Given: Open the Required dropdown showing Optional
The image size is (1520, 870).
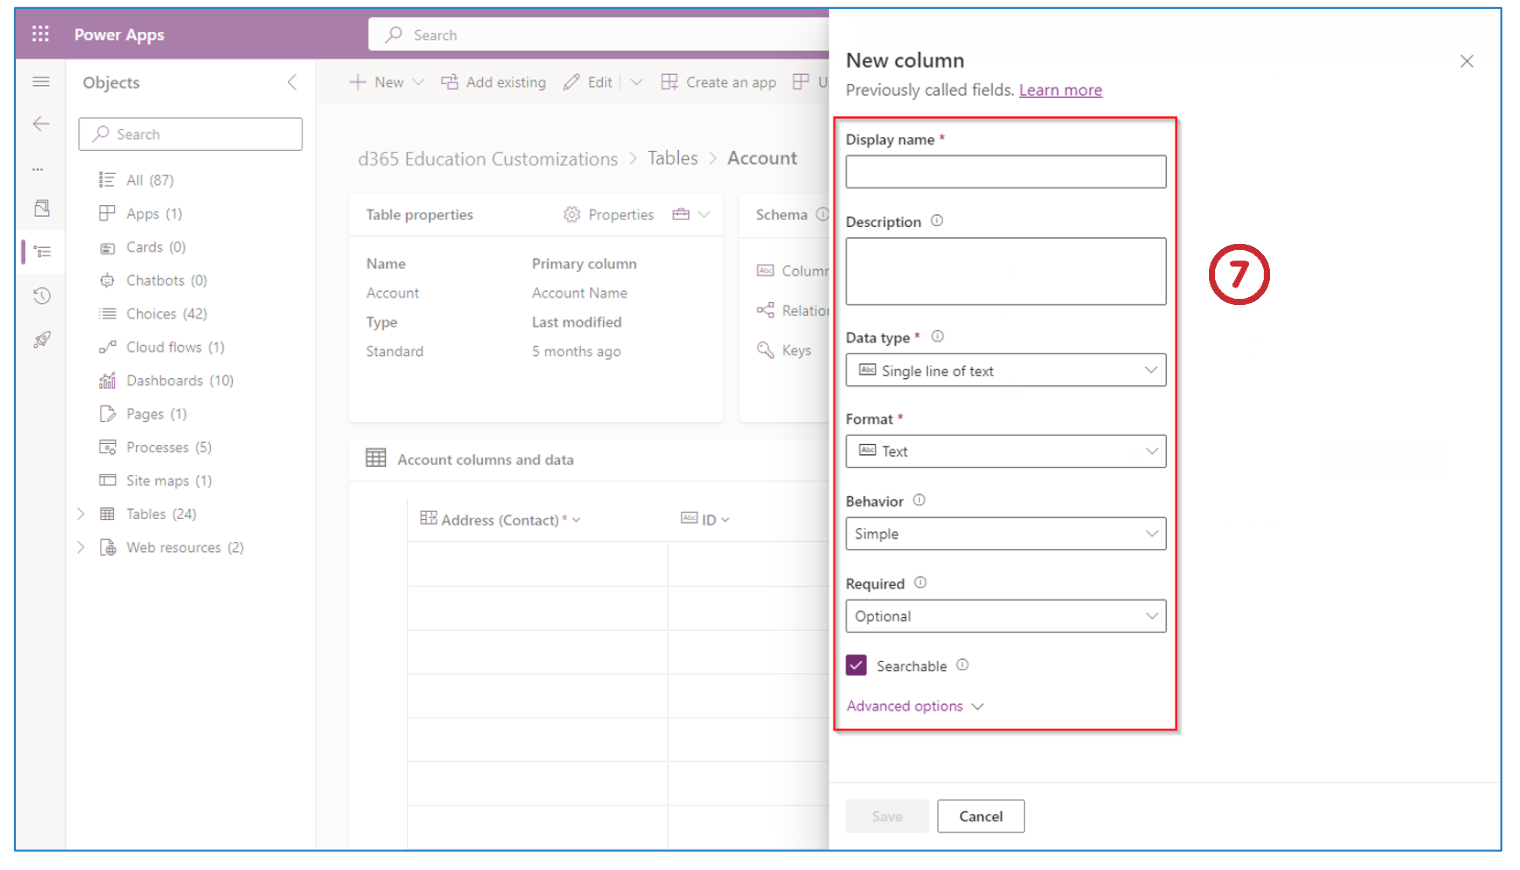Looking at the screenshot, I should (x=1005, y=617).
